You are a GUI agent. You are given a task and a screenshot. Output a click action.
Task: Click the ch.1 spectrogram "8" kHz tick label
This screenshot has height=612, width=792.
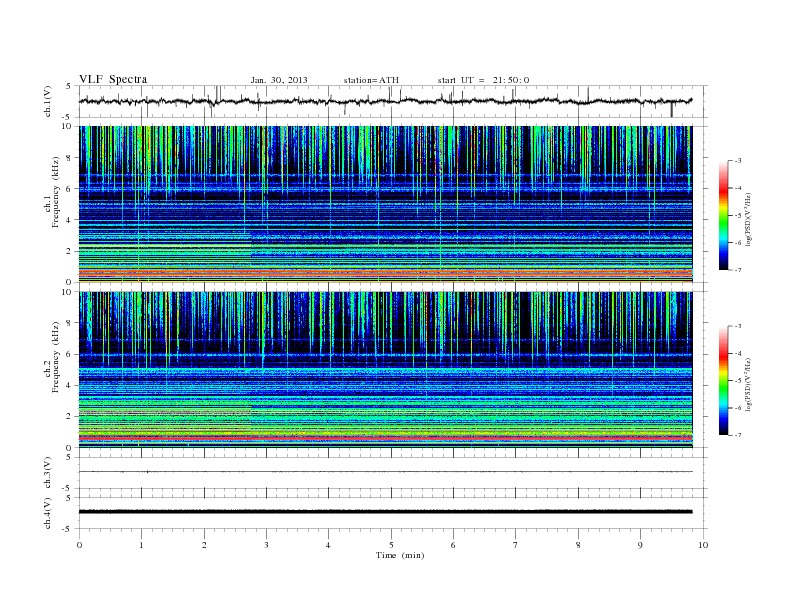point(69,158)
